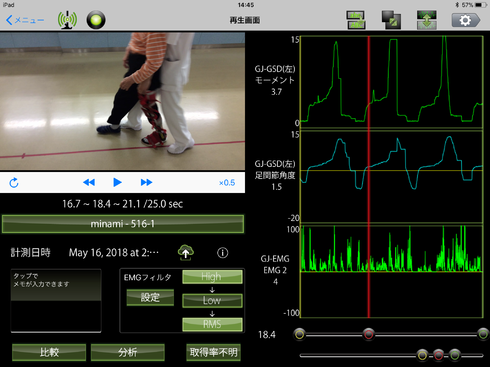This screenshot has width=490, height=367.
Task: Tap the gait video frame
Action: point(122,101)
